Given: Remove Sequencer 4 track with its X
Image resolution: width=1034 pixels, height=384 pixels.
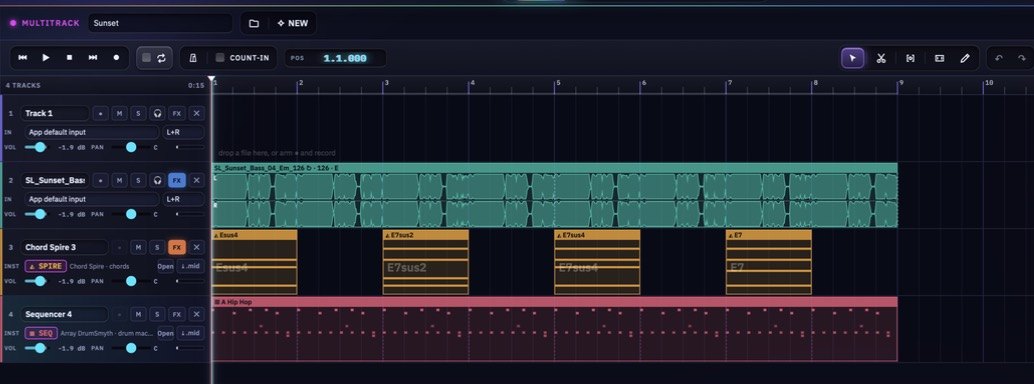Looking at the screenshot, I should (196, 314).
